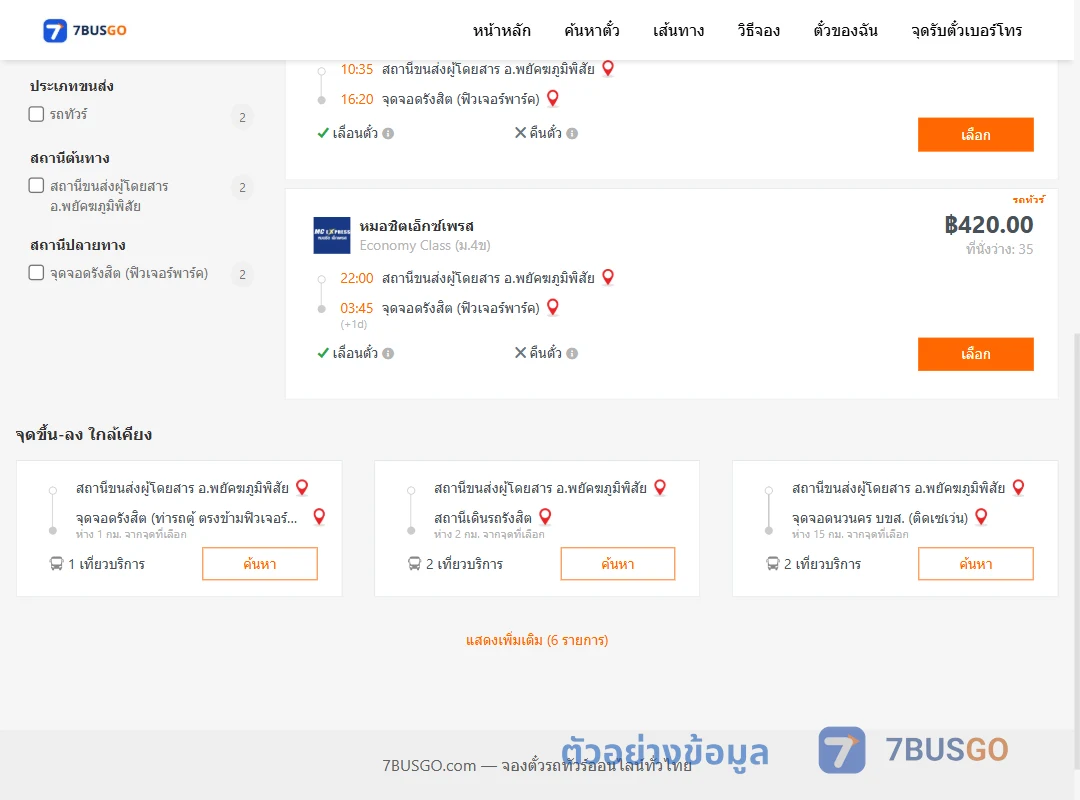Click สถานีปลายทาง filter heading

click(x=78, y=245)
